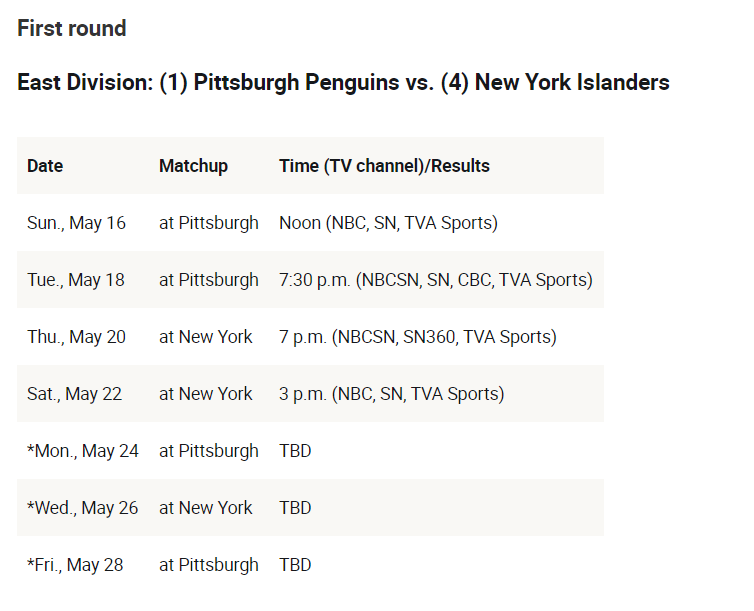The height and width of the screenshot is (611, 754).
Task: Select the Tue., May 18 date cell
Action: coord(76,280)
